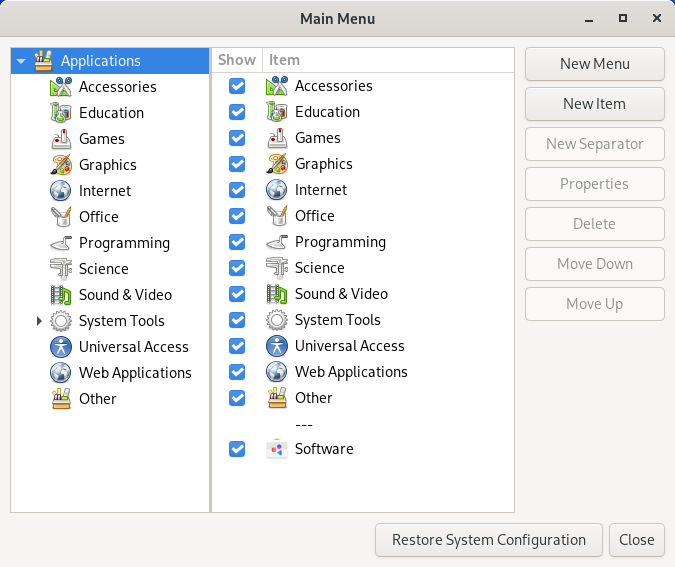Click the Universal Access icon in item list

point(277,346)
